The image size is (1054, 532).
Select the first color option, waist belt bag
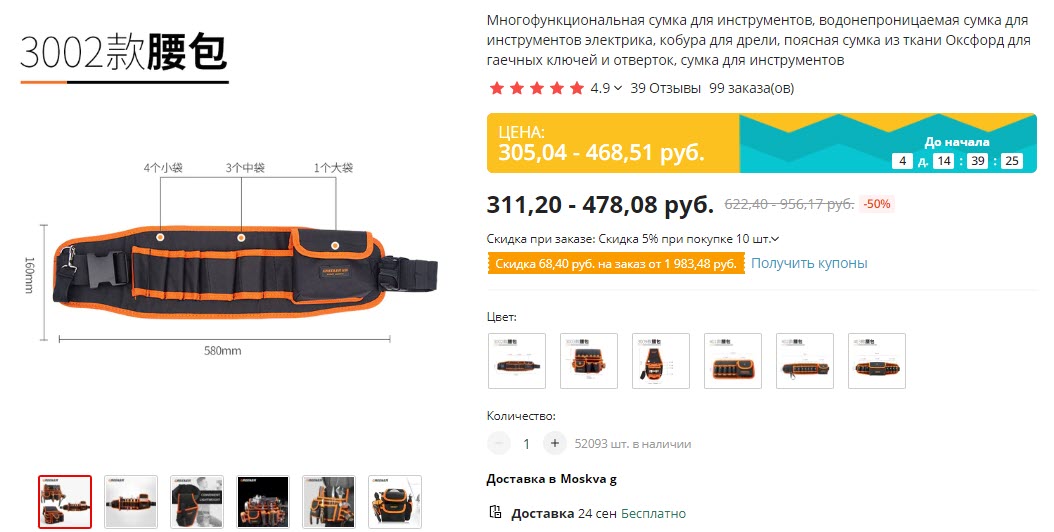517,360
